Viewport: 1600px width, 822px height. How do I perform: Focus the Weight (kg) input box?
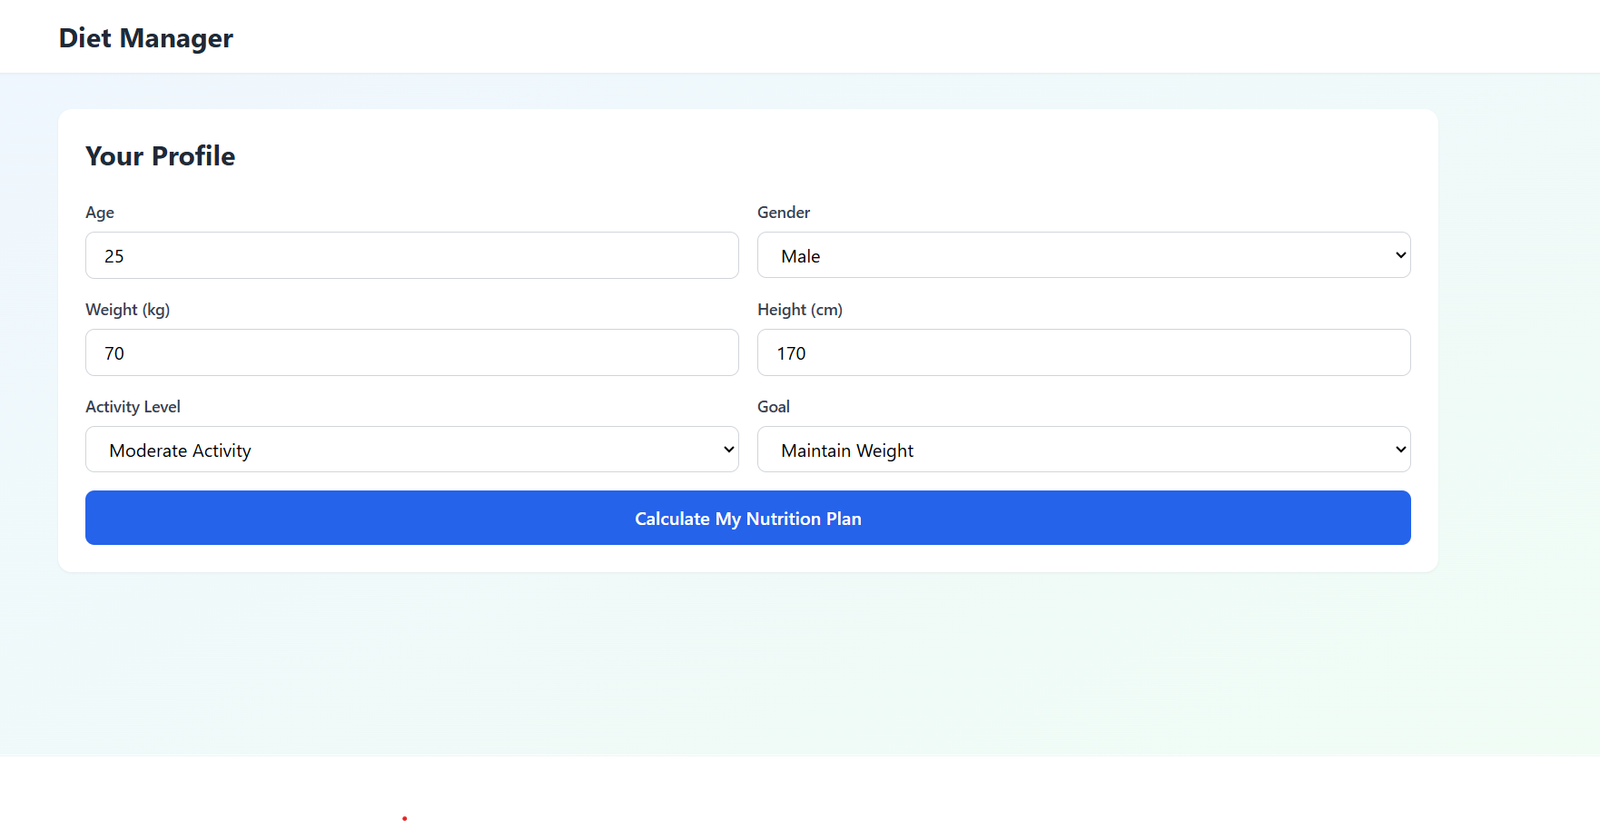pos(411,353)
